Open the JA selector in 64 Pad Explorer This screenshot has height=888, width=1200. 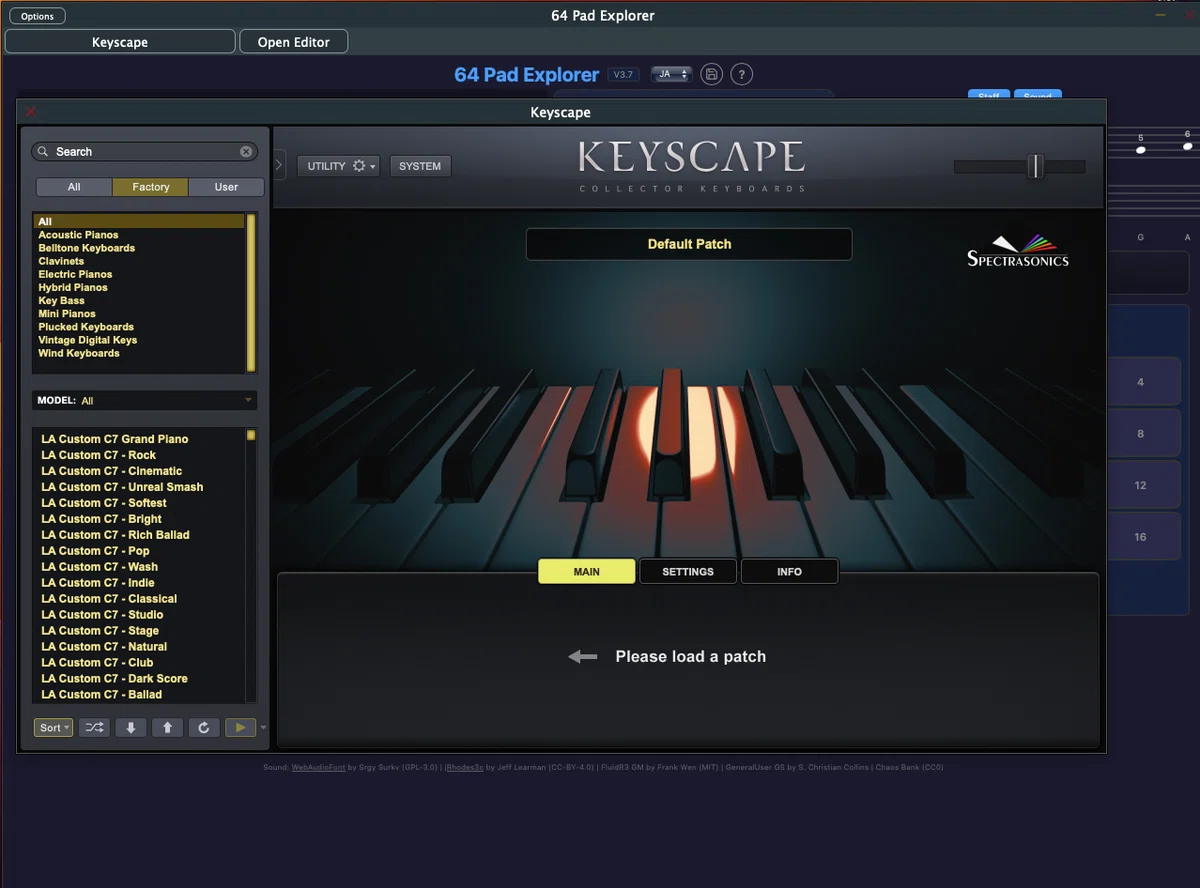coord(671,74)
